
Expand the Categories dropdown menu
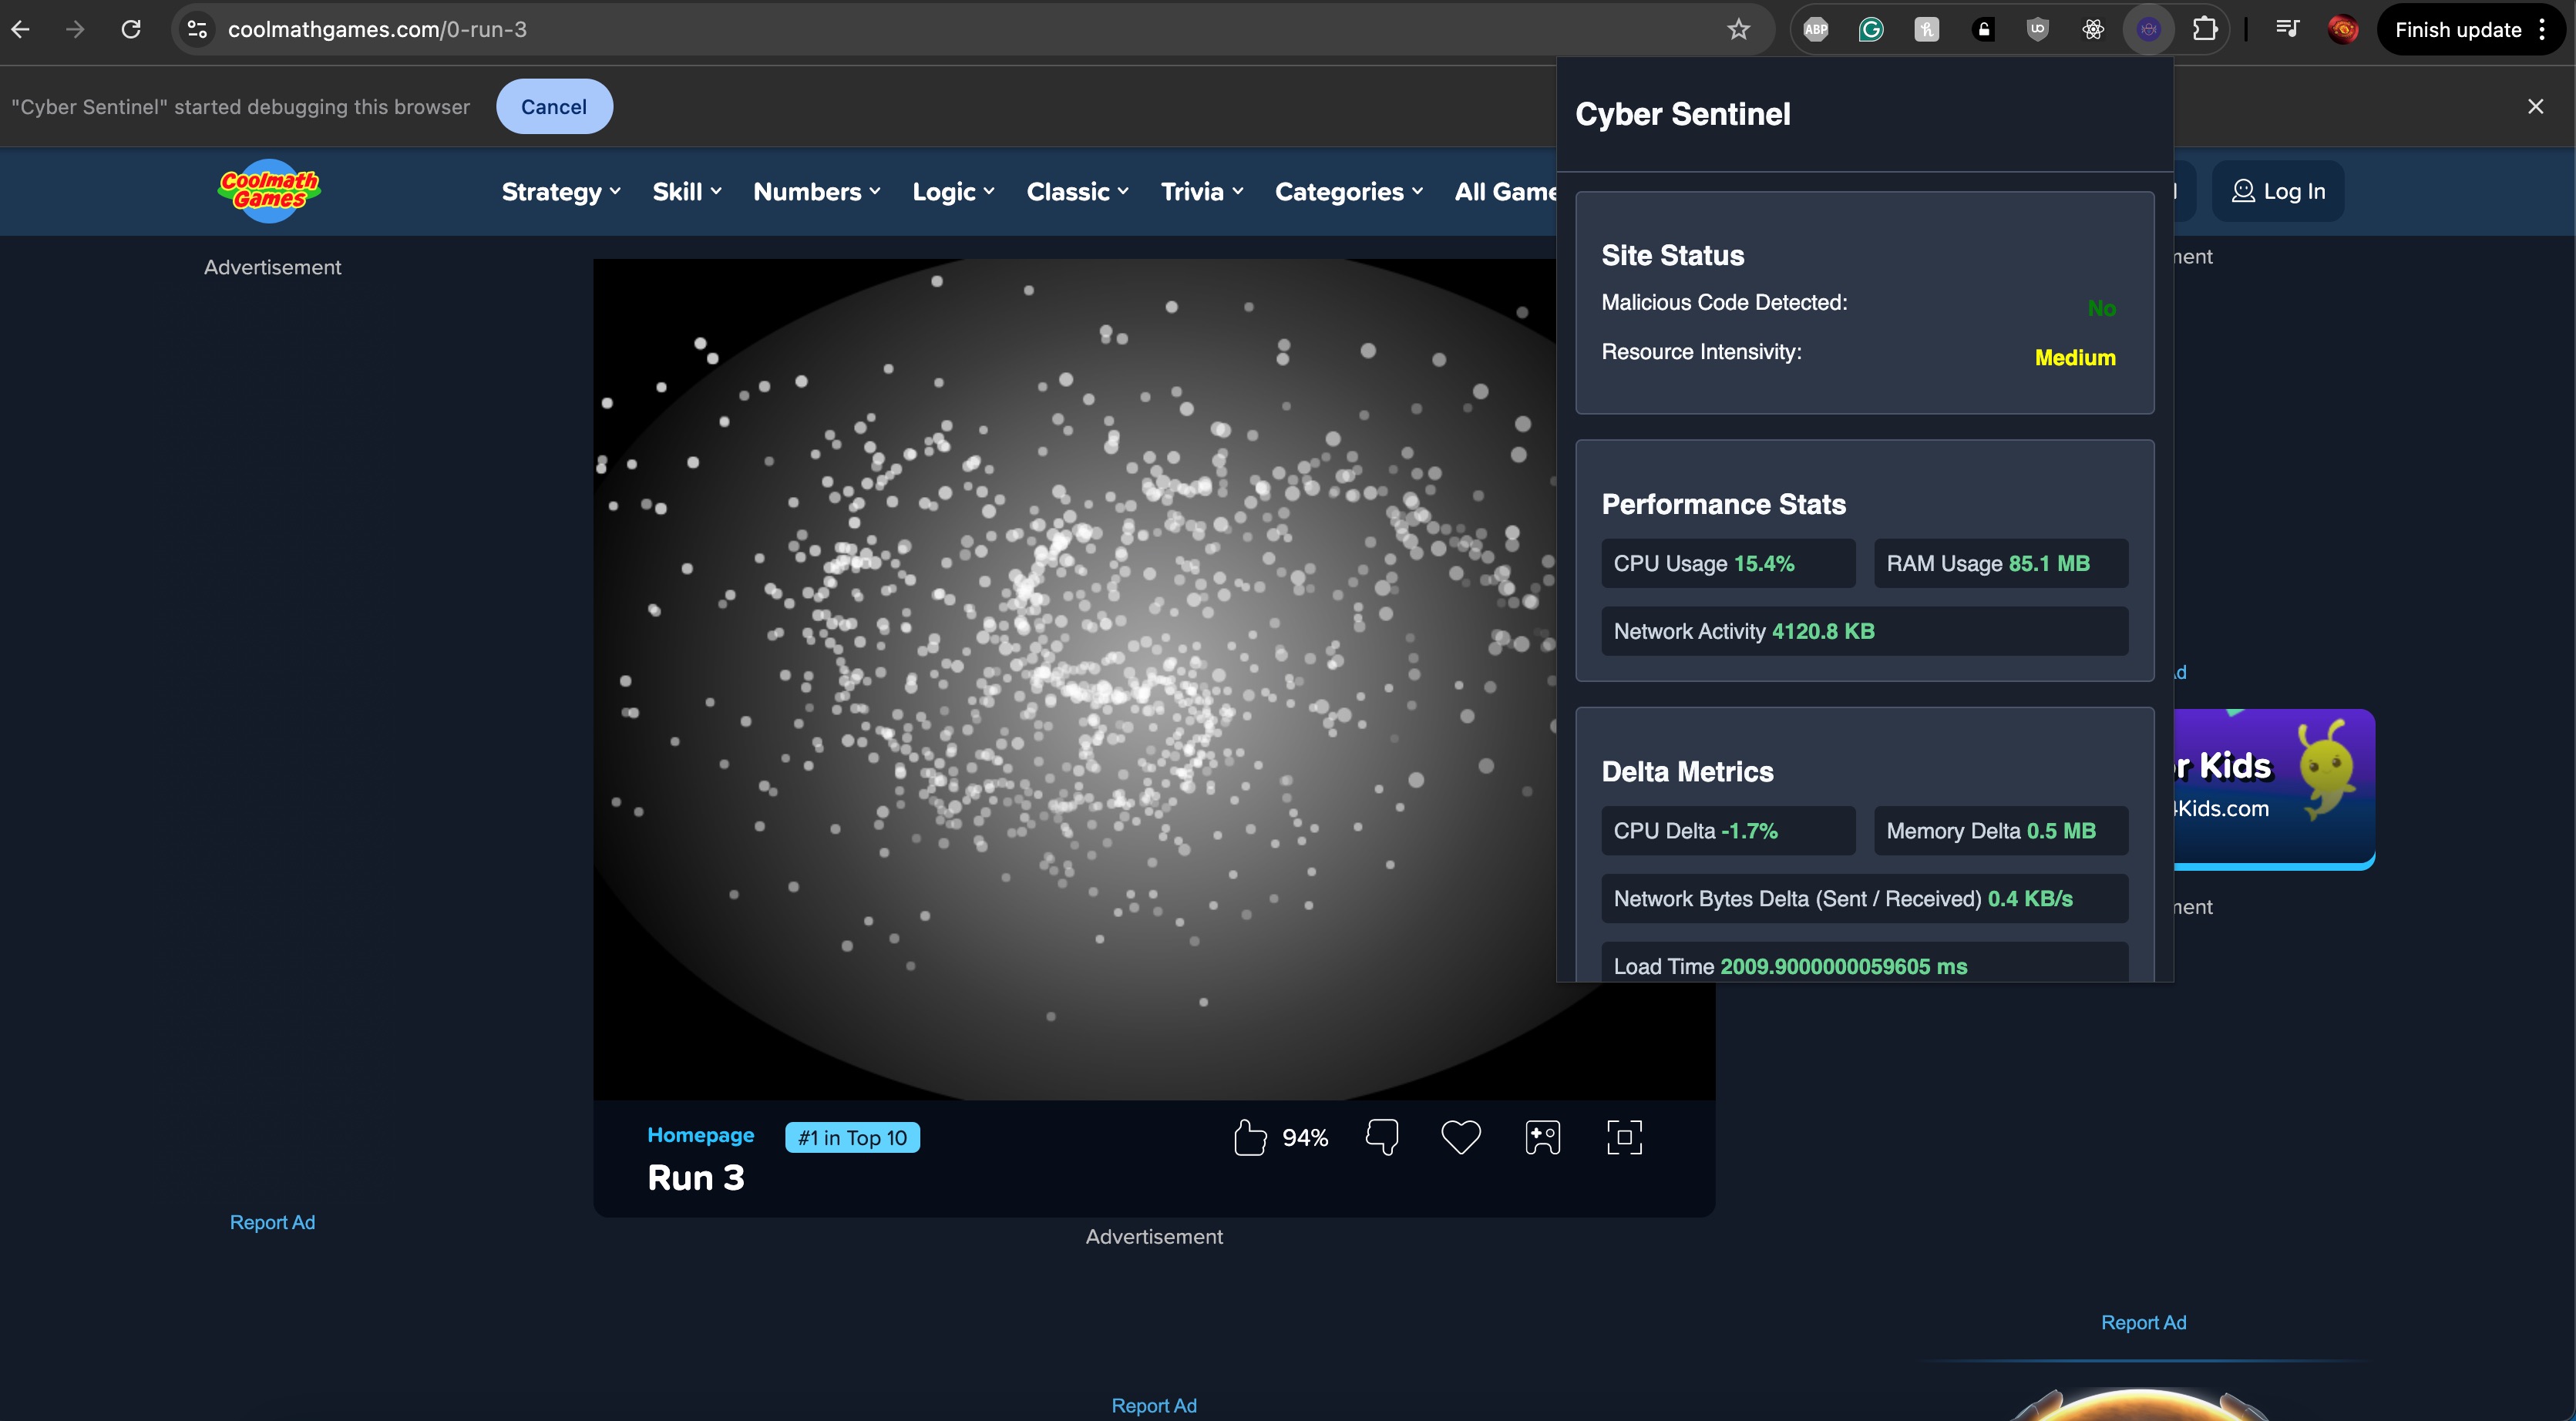[x=1348, y=192]
